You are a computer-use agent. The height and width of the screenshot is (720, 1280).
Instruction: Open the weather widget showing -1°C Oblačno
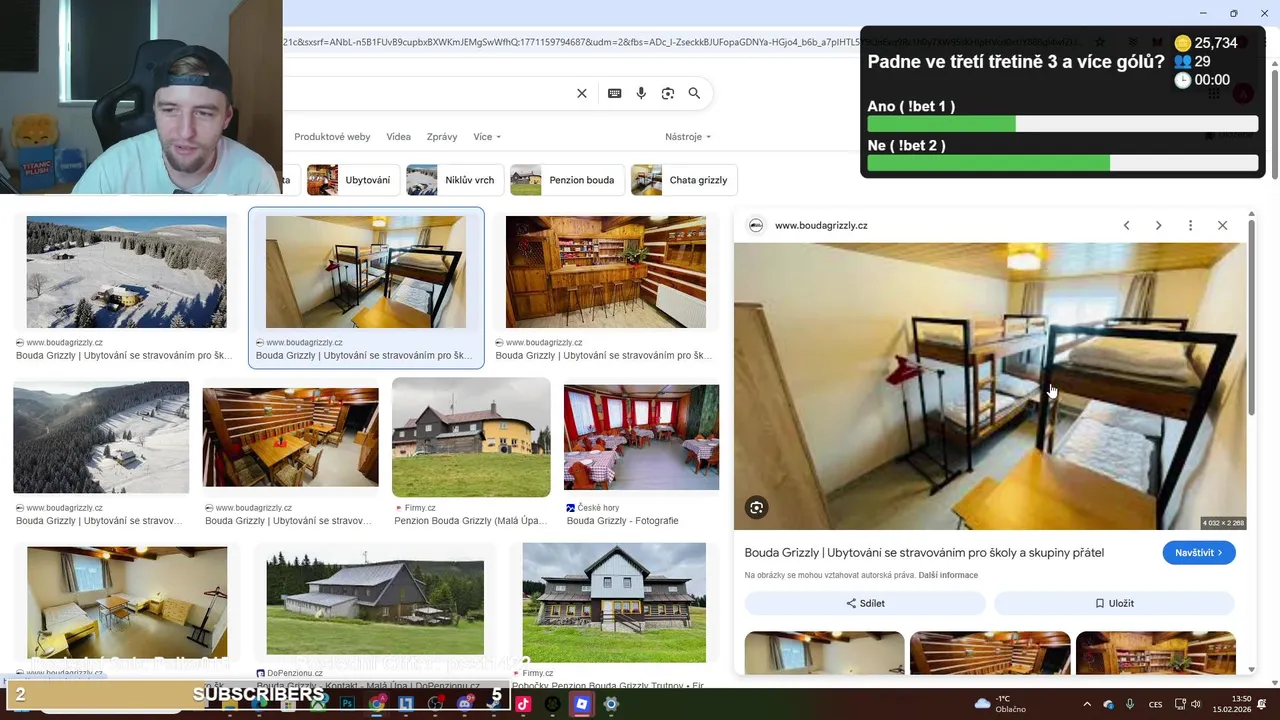coord(1002,704)
